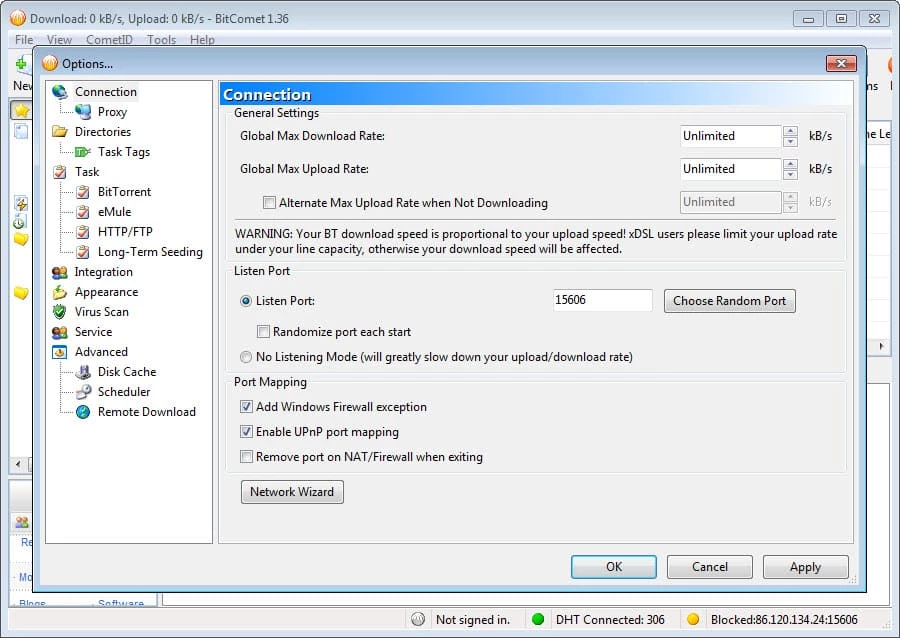Select Virus Scan in the options tree
The image size is (900, 638).
(102, 312)
